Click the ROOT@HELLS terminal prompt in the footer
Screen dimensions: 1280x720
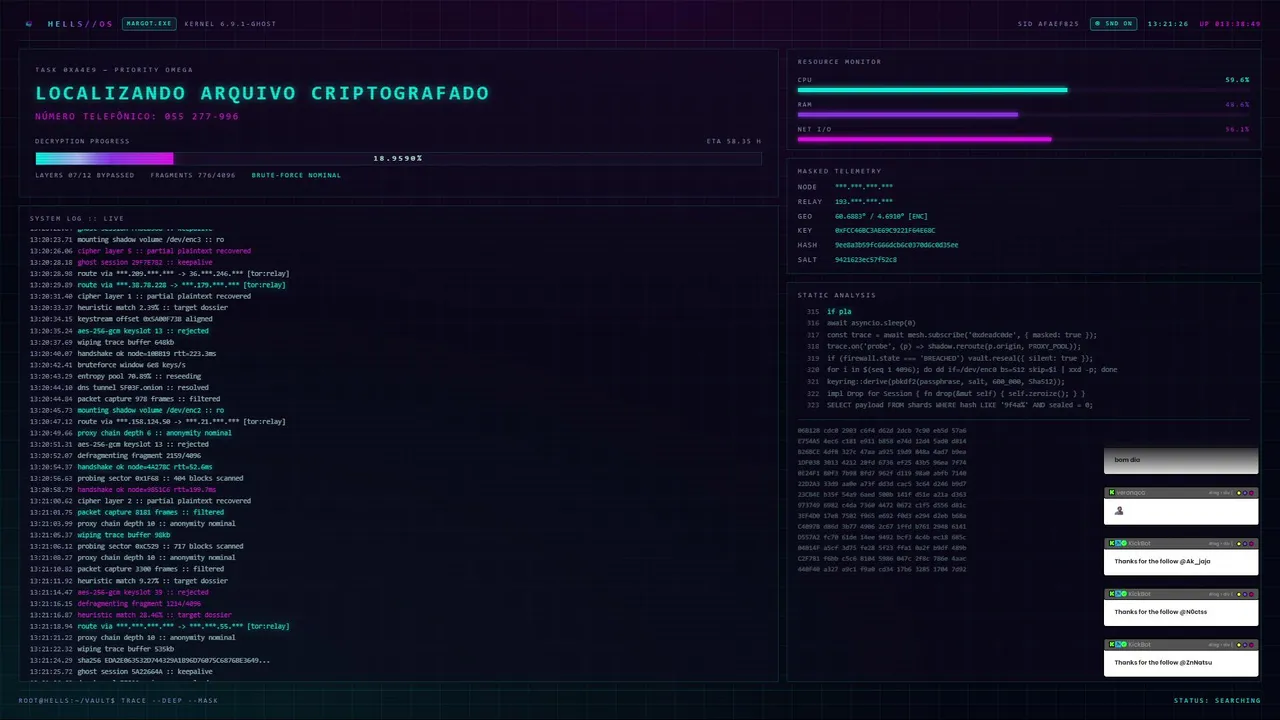[118, 700]
